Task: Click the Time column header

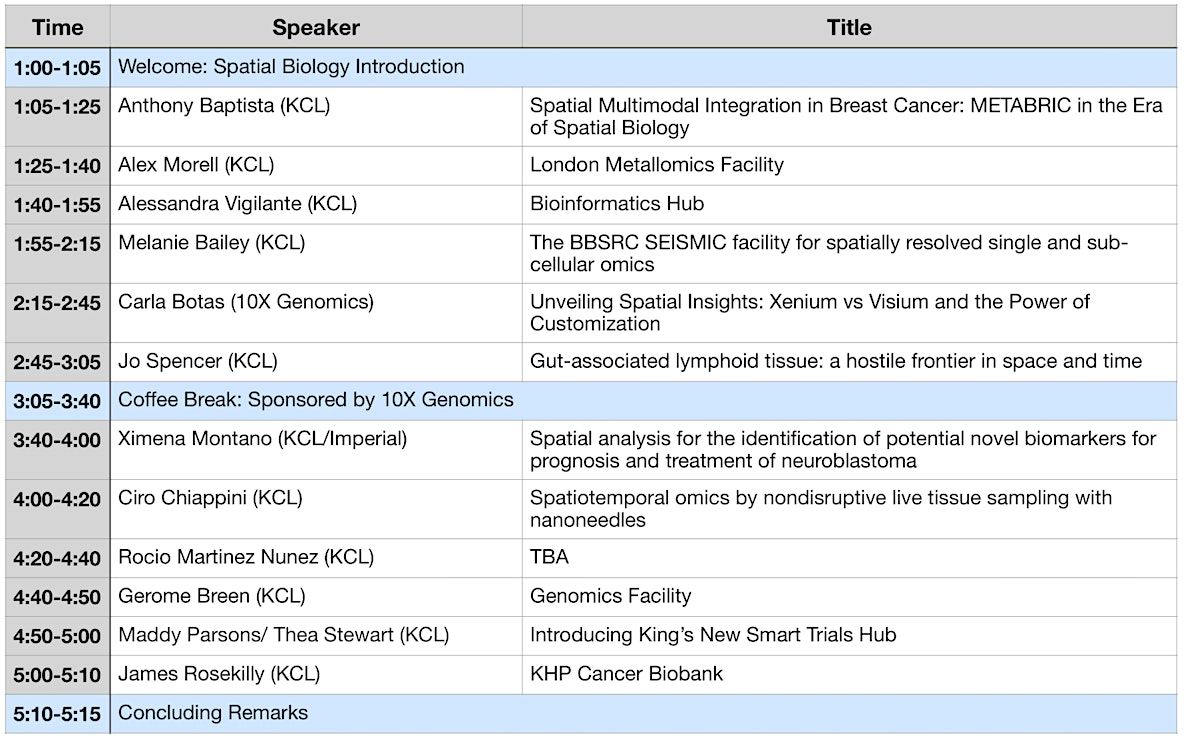Action: click(x=57, y=28)
